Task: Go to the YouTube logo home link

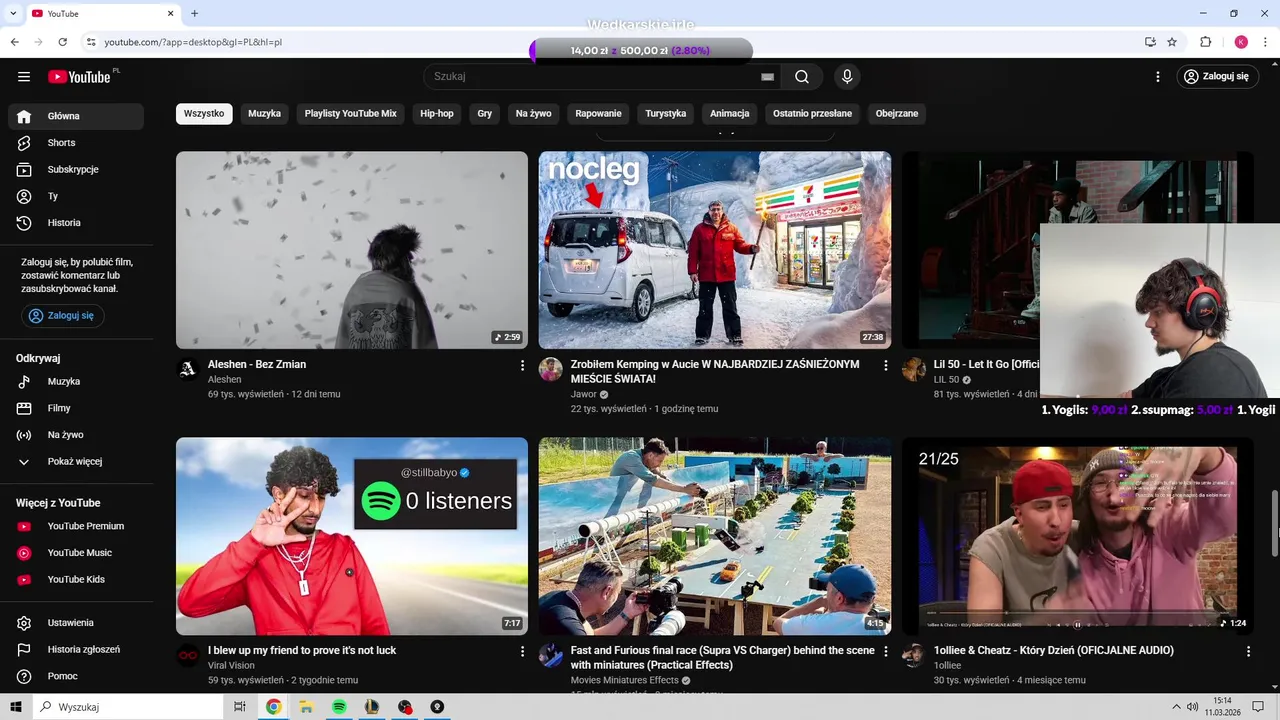Action: coord(79,77)
